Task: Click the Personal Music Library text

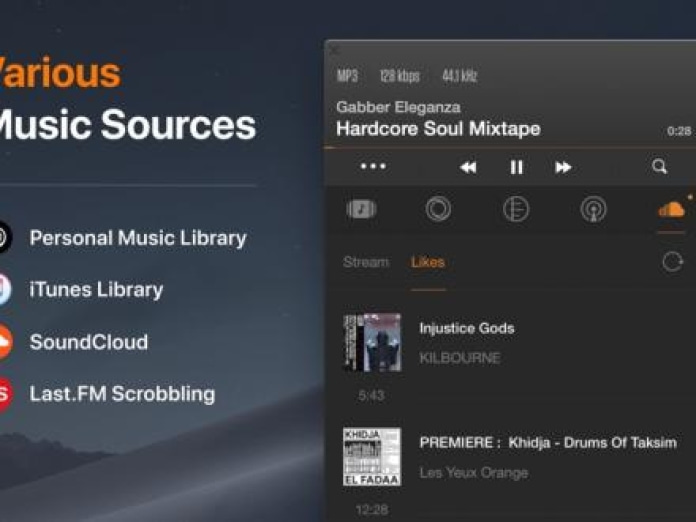Action: click(138, 238)
